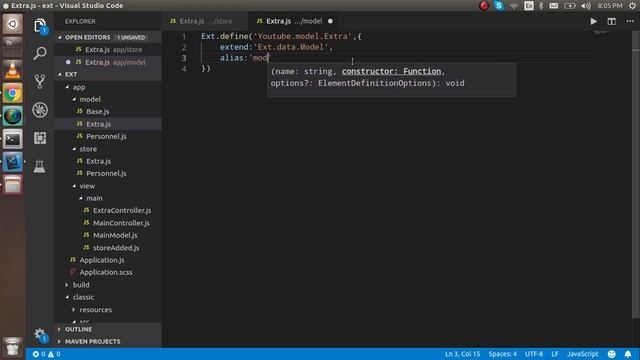Launch Google Chrome from the dock
Image resolution: width=640 pixels, height=360 pixels.
(13, 94)
